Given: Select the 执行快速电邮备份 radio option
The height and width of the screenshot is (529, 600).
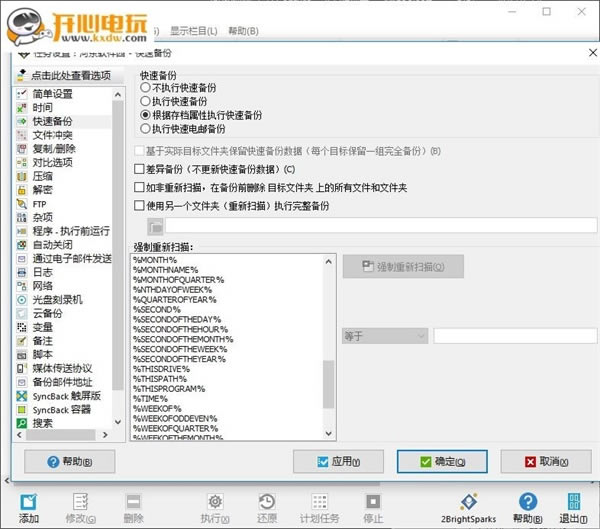Looking at the screenshot, I should (x=146, y=129).
